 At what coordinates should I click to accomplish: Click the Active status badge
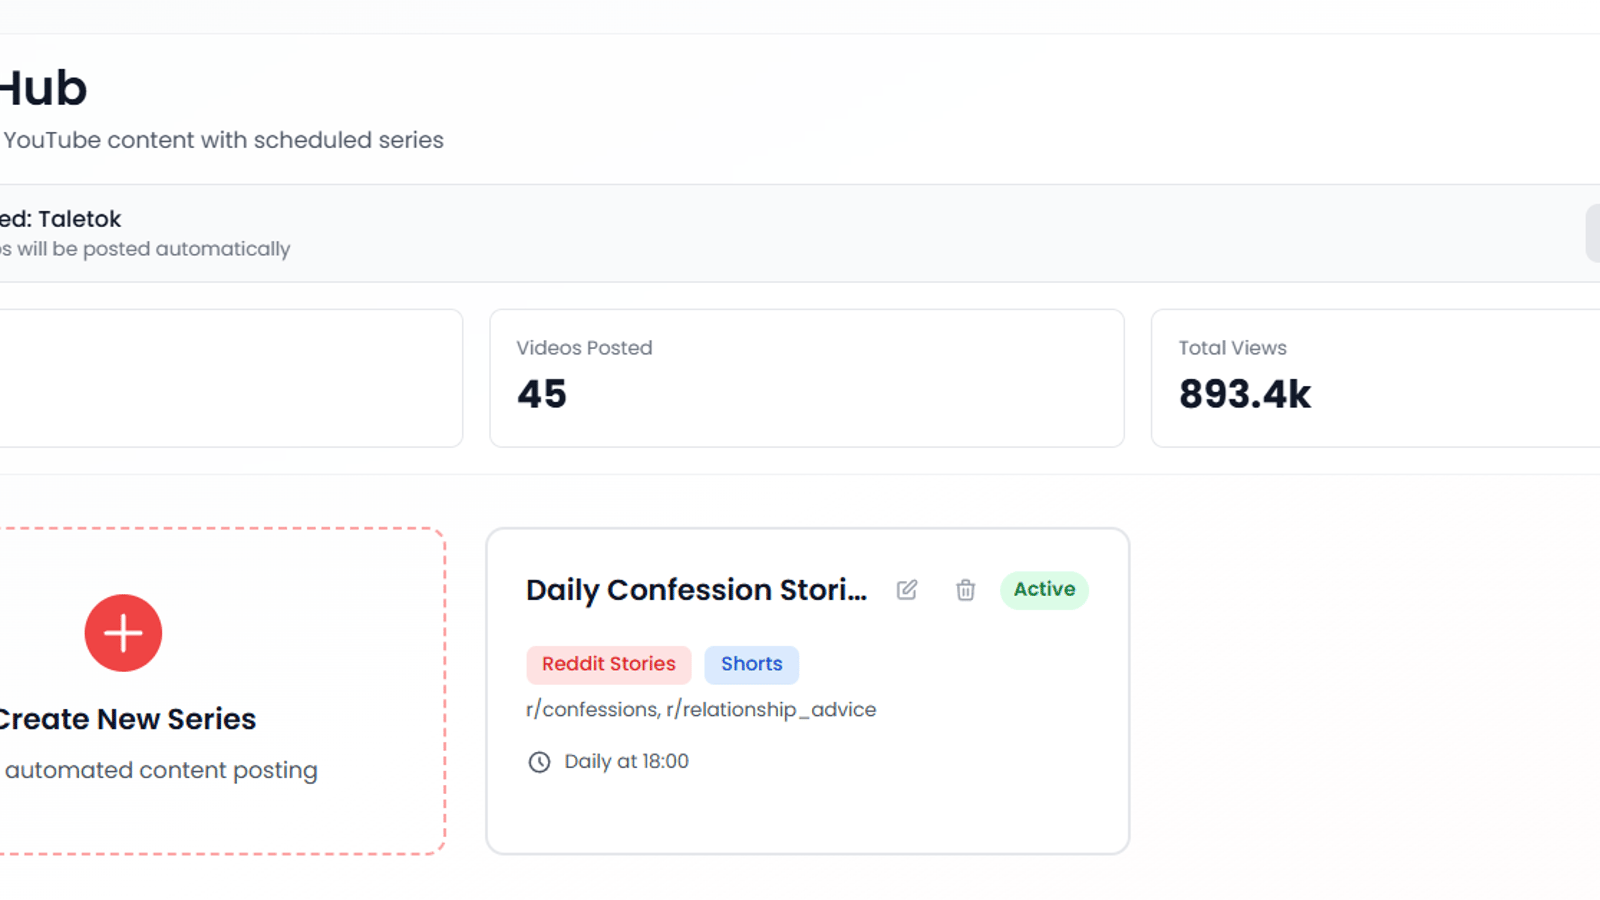pos(1044,589)
